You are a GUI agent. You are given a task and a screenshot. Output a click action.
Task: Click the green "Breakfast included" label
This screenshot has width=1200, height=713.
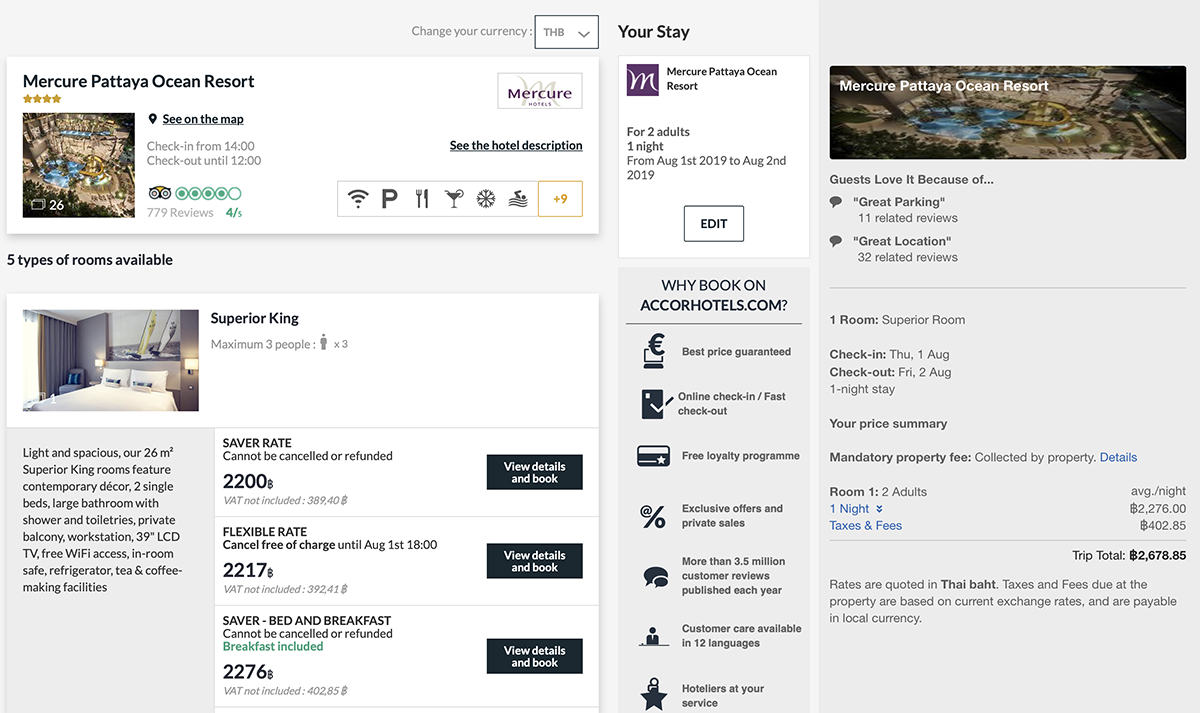tap(273, 646)
